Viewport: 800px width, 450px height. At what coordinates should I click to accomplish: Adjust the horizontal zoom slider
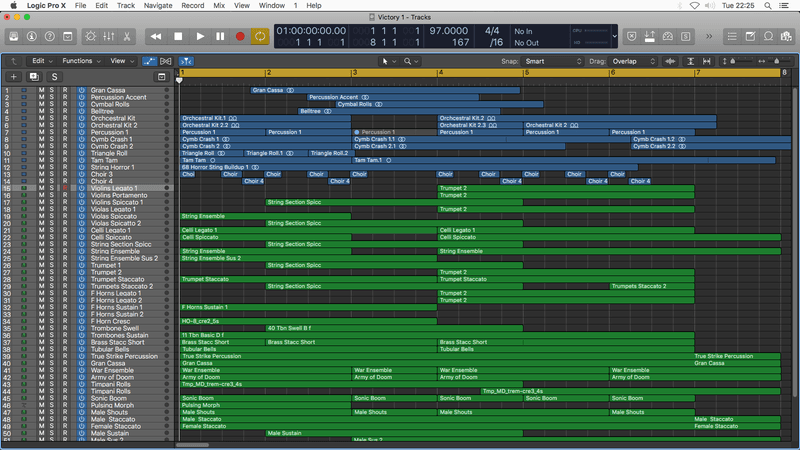coord(776,61)
